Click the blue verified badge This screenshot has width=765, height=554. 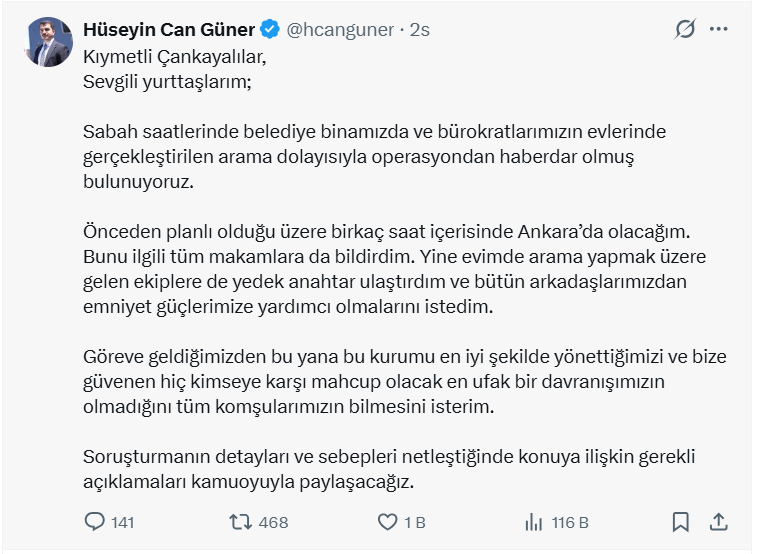coord(270,29)
